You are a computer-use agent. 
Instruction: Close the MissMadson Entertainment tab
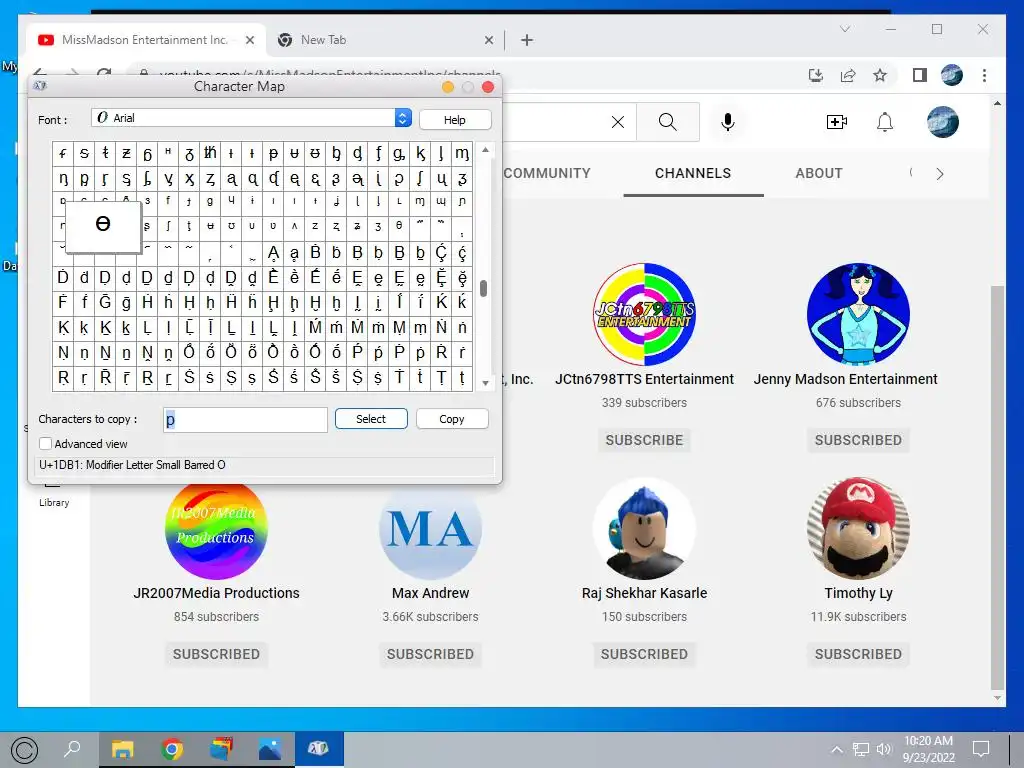[x=249, y=40]
